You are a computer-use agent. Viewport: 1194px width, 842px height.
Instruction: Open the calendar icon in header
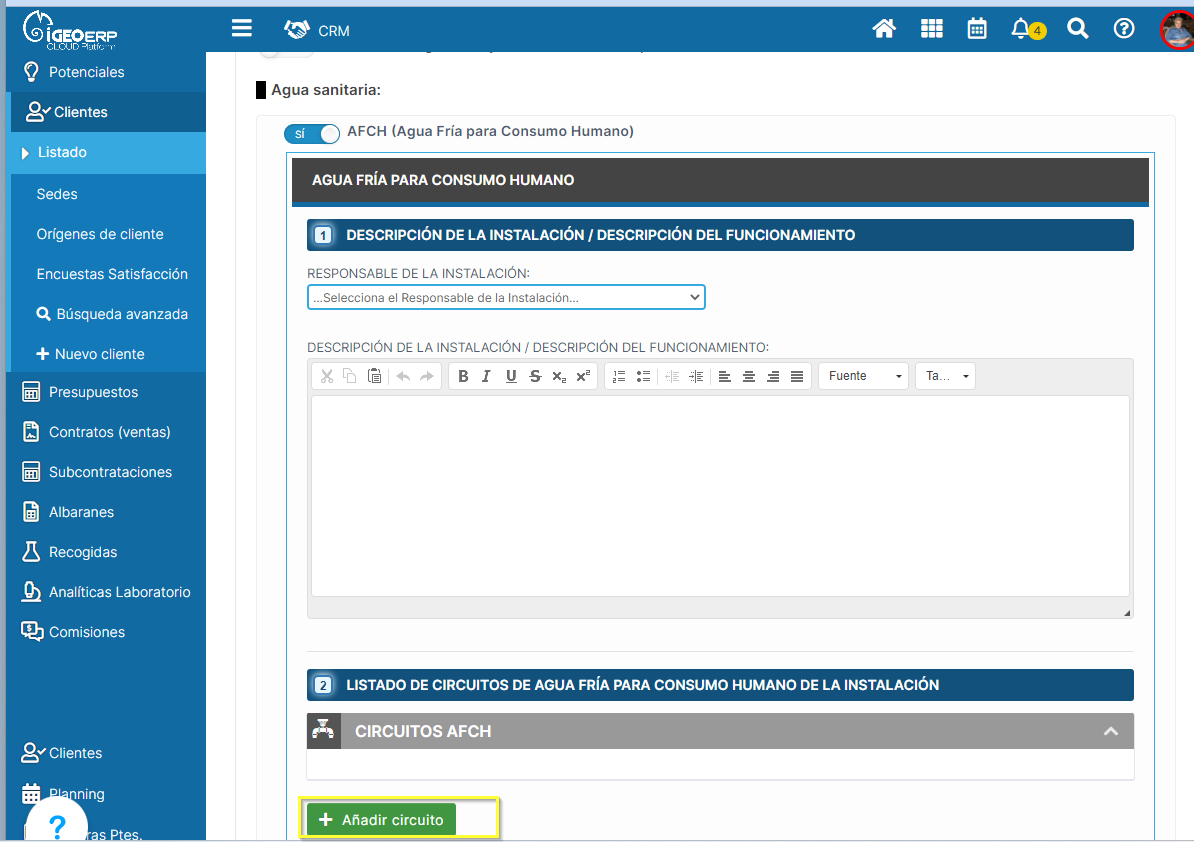(977, 29)
